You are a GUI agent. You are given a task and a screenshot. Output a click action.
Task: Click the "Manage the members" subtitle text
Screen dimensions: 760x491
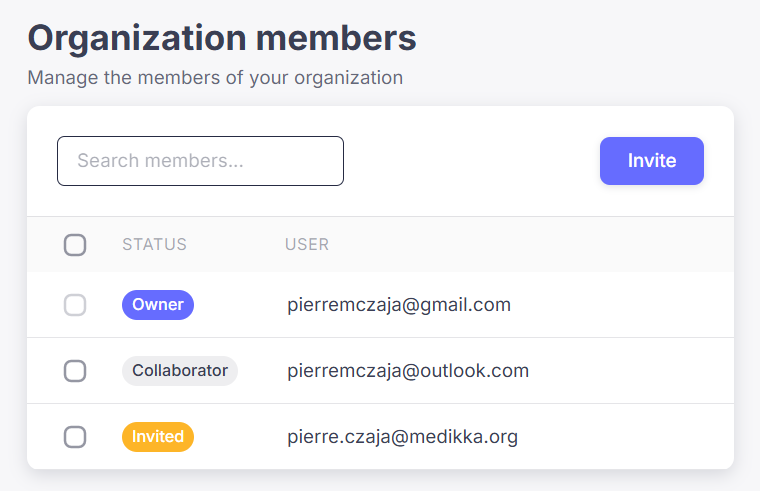point(215,78)
